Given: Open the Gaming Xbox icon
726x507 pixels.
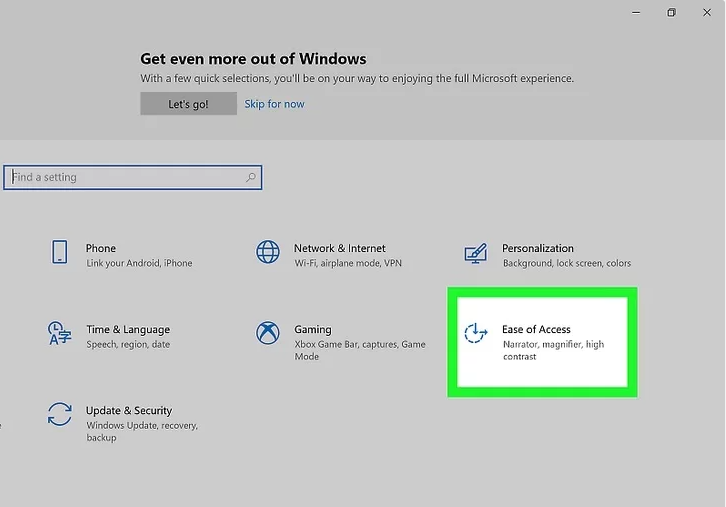Looking at the screenshot, I should tap(268, 333).
